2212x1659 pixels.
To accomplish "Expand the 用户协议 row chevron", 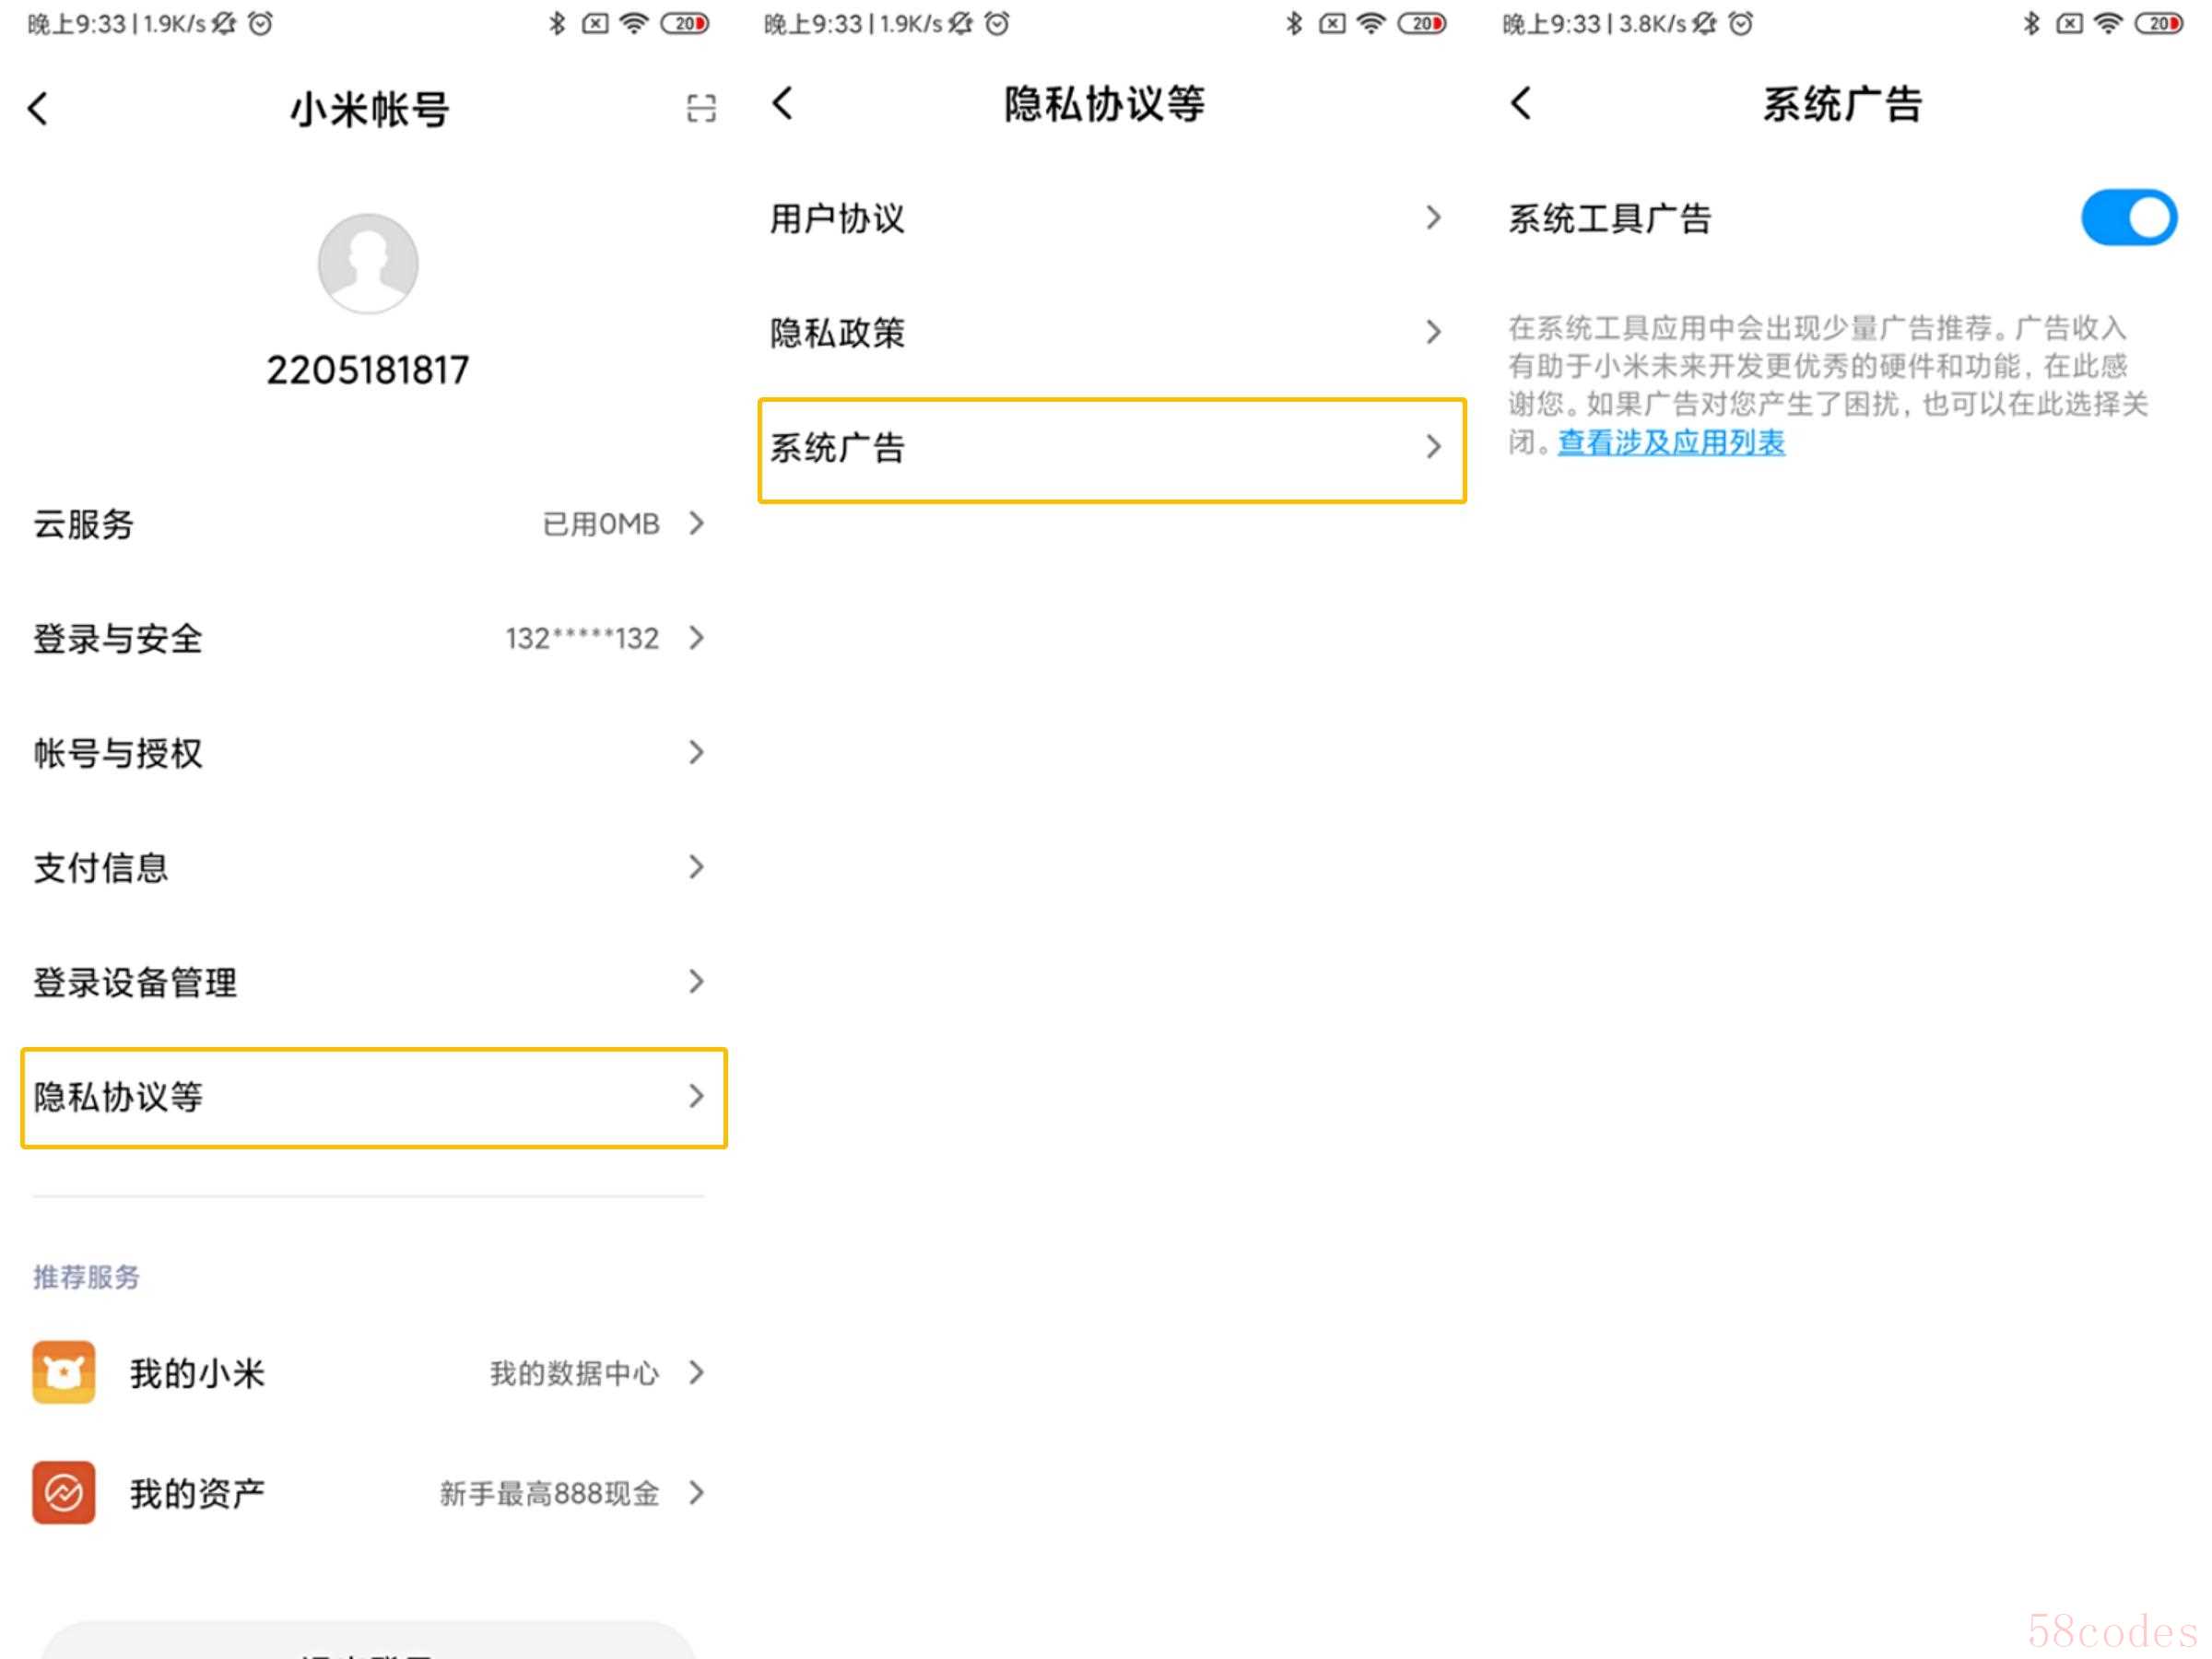I will coord(1433,218).
